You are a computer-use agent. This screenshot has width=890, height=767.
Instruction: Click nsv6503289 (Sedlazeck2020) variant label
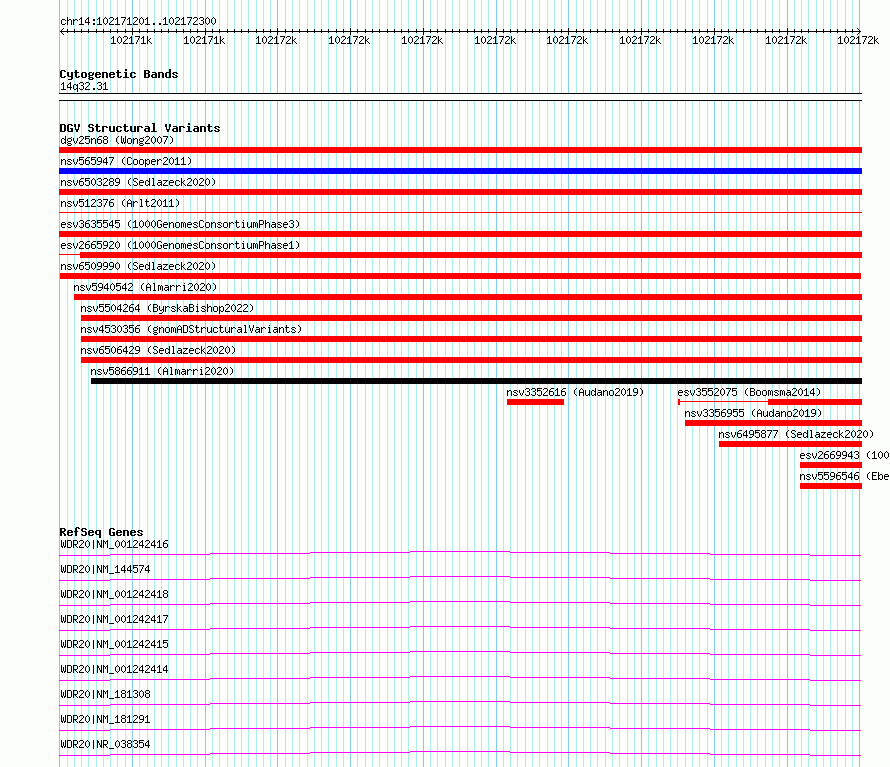[x=138, y=182]
